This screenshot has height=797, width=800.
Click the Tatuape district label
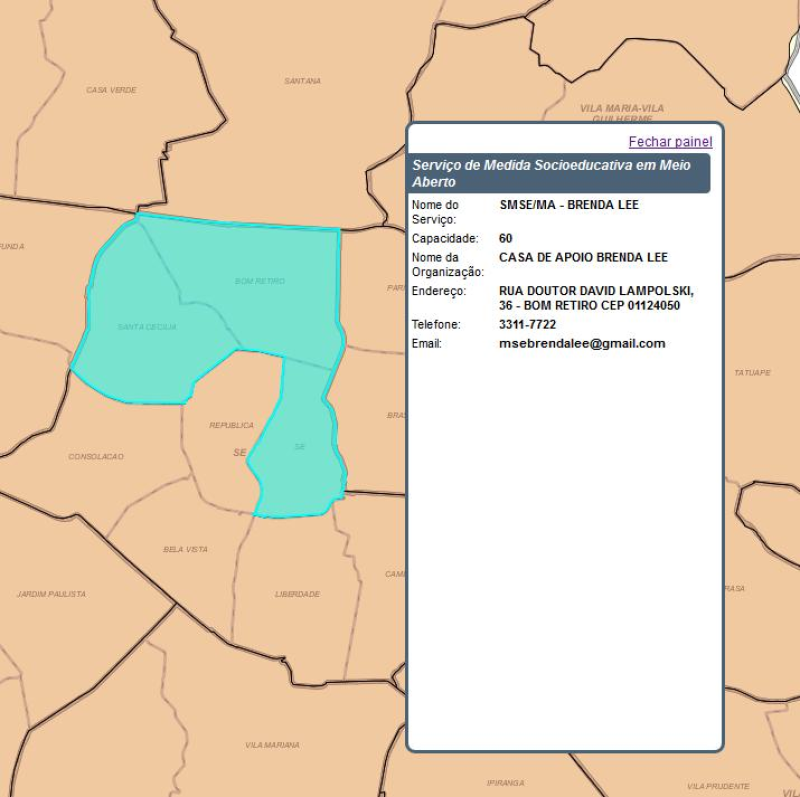pos(752,373)
